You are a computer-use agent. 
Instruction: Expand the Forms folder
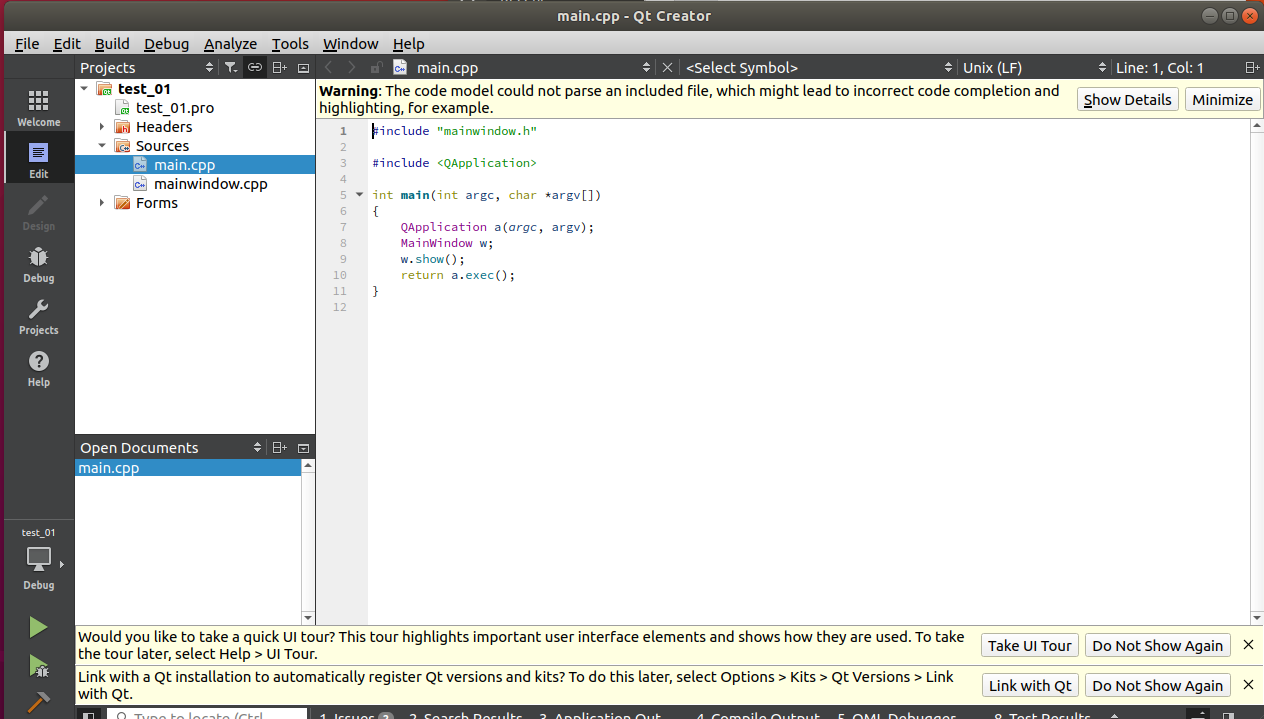pos(102,203)
